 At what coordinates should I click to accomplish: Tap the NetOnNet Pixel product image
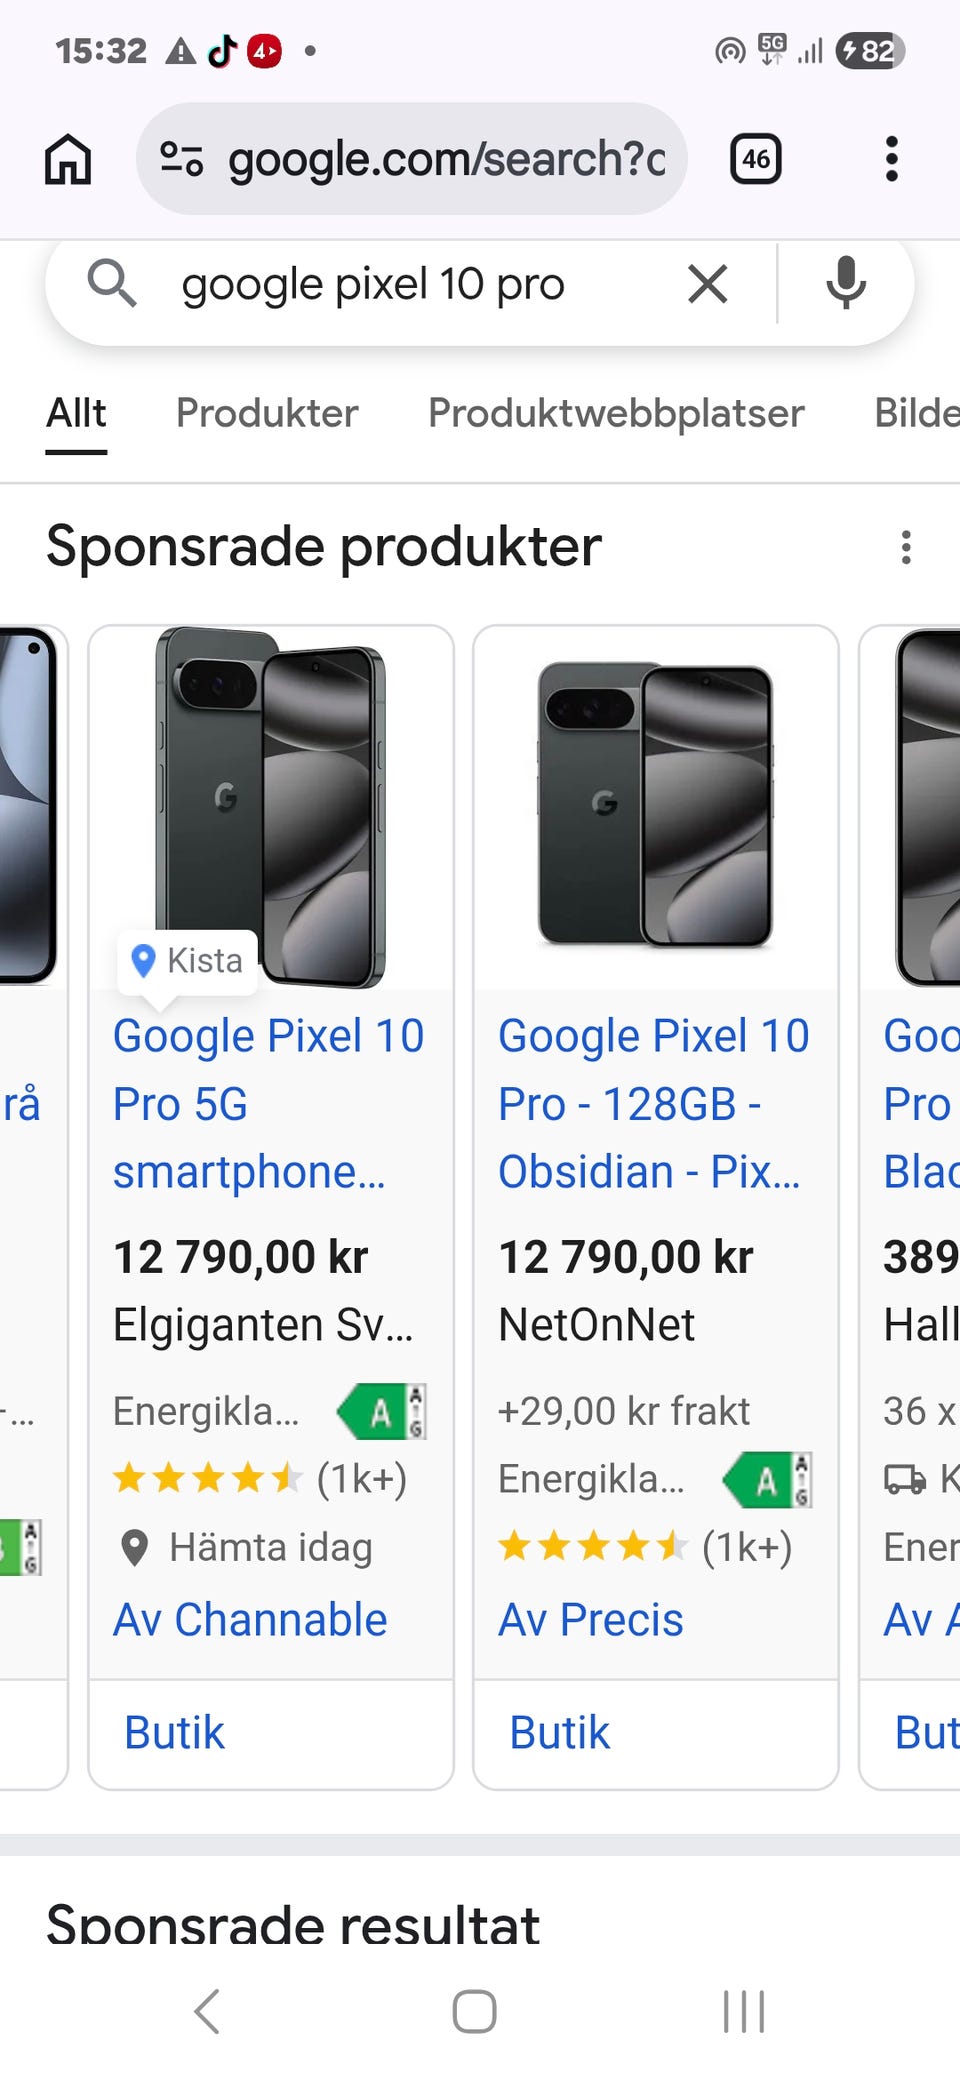click(656, 806)
